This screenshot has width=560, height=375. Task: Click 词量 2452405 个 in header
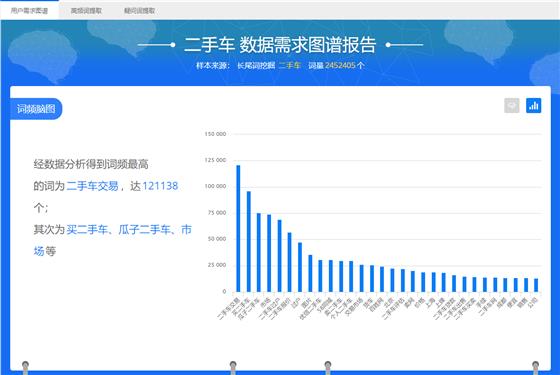point(336,65)
